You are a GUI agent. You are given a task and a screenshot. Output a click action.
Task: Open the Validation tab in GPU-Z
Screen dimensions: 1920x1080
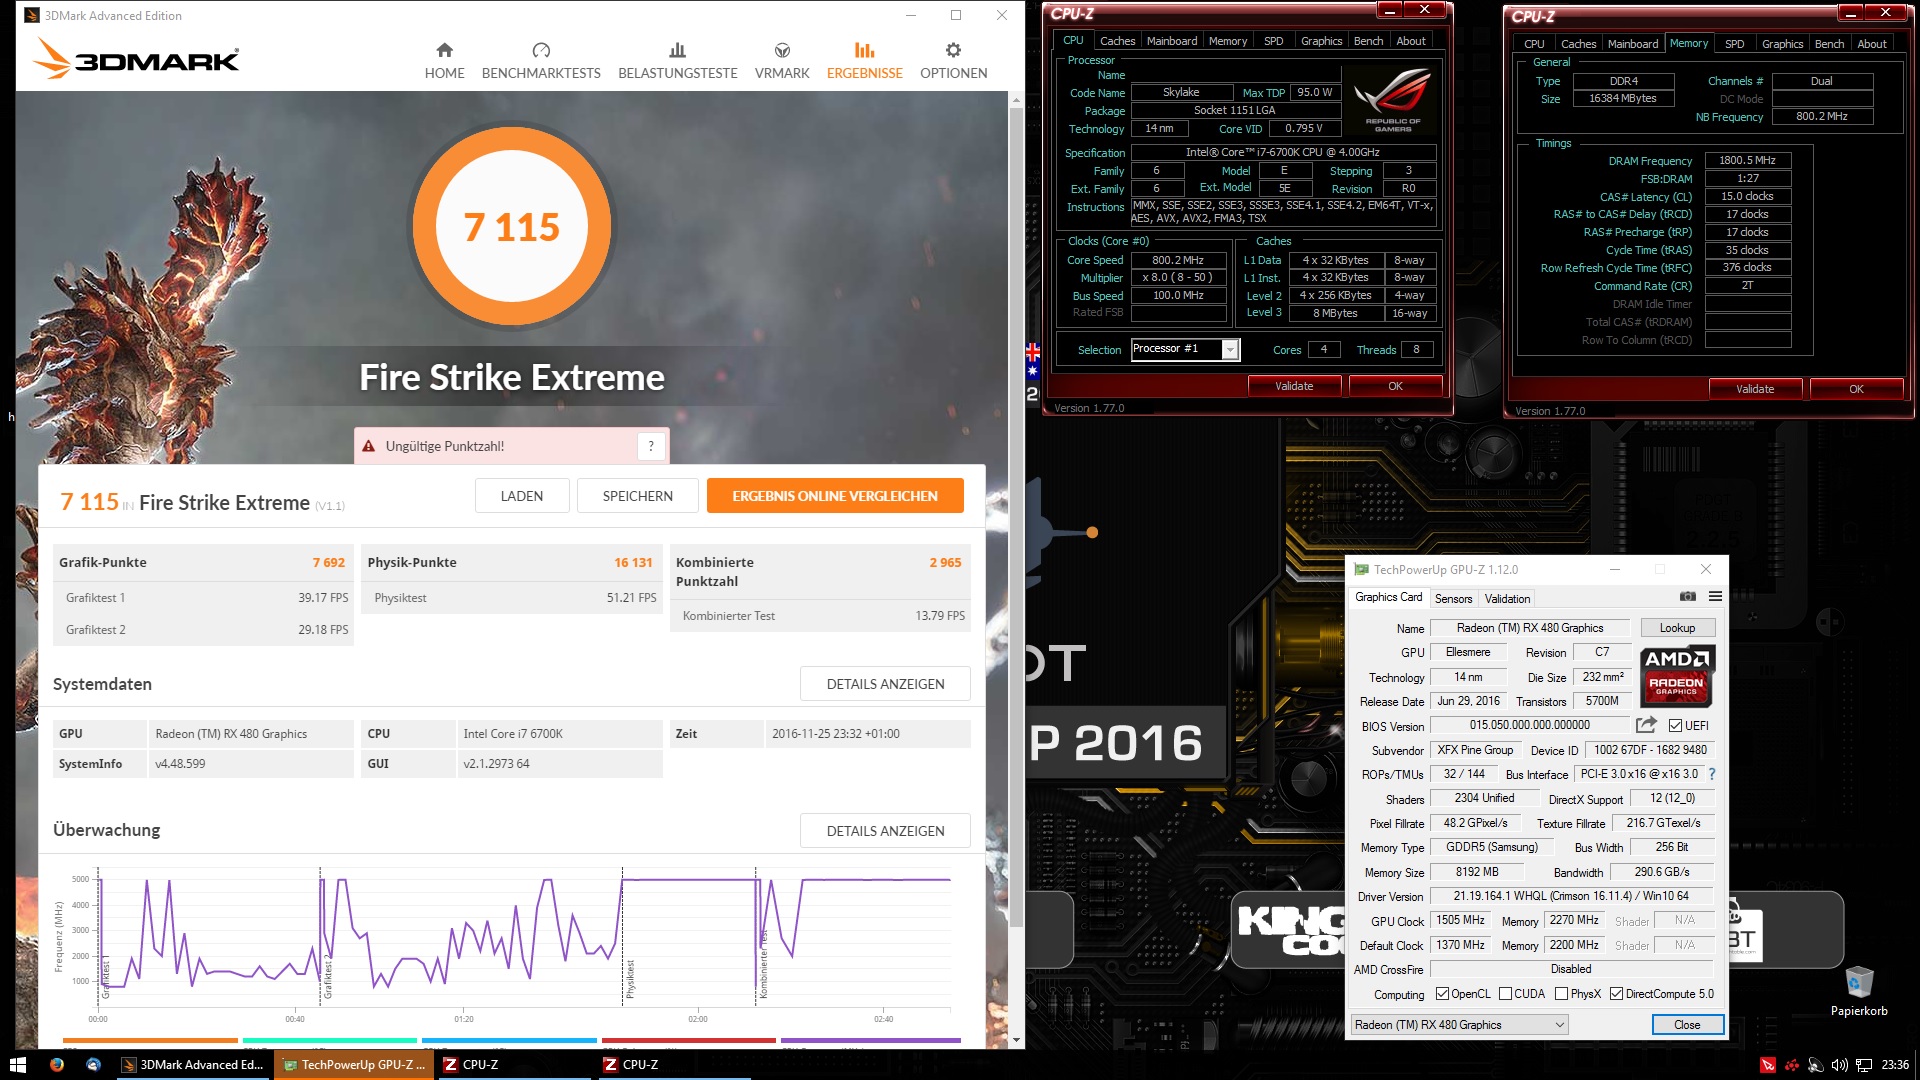(x=1507, y=599)
